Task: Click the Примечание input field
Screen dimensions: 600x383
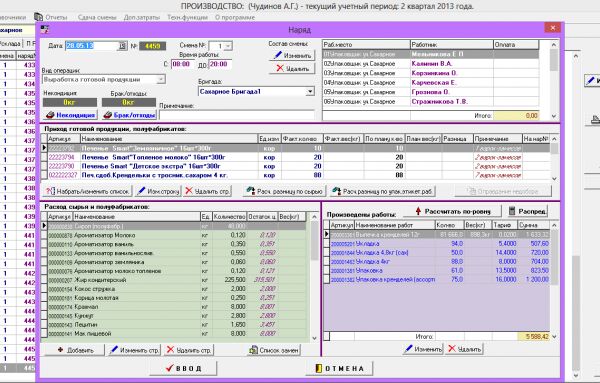Action: point(237,115)
